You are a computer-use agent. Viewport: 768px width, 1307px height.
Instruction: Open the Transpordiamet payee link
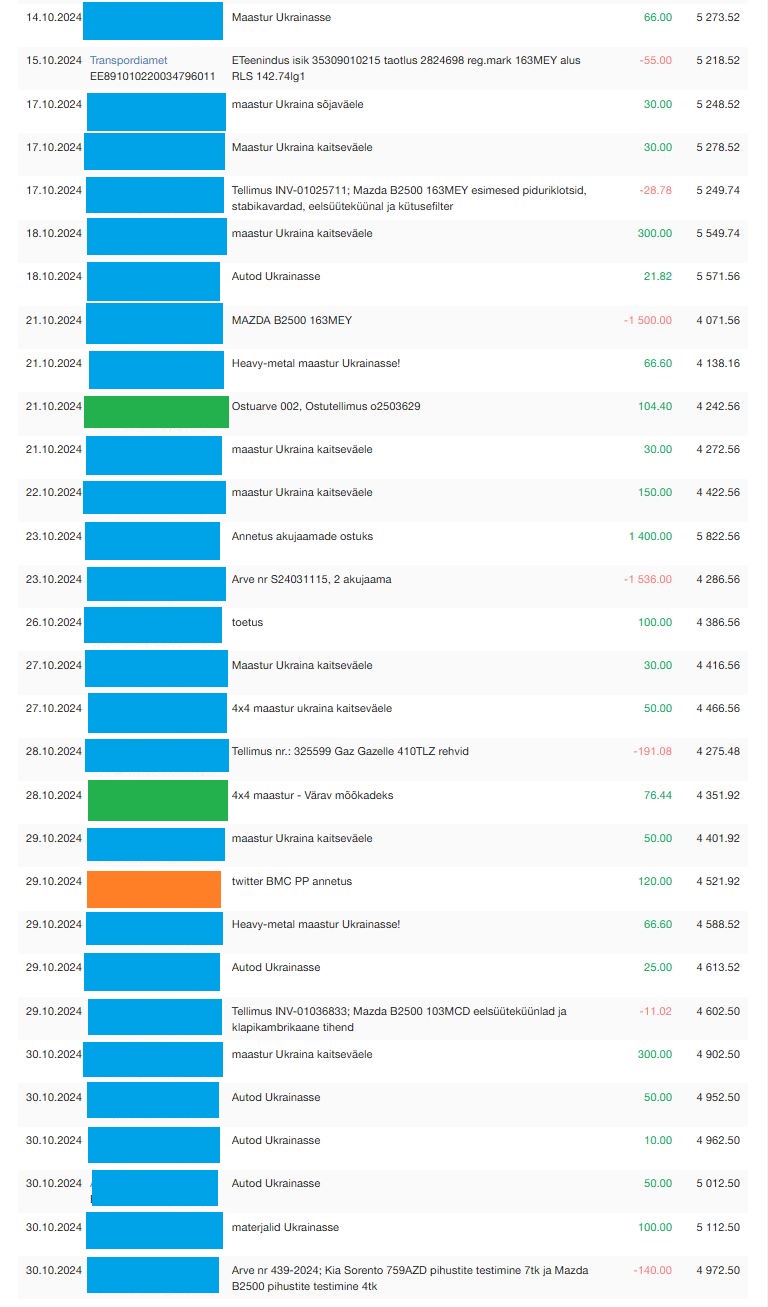(x=128, y=60)
